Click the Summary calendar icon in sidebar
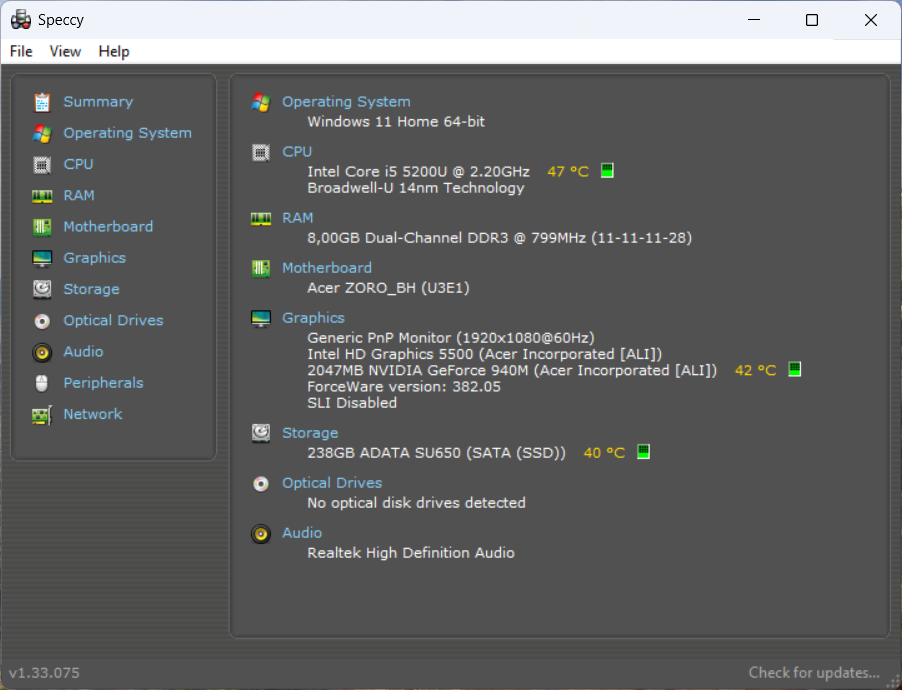The width and height of the screenshot is (902, 690). click(x=42, y=101)
